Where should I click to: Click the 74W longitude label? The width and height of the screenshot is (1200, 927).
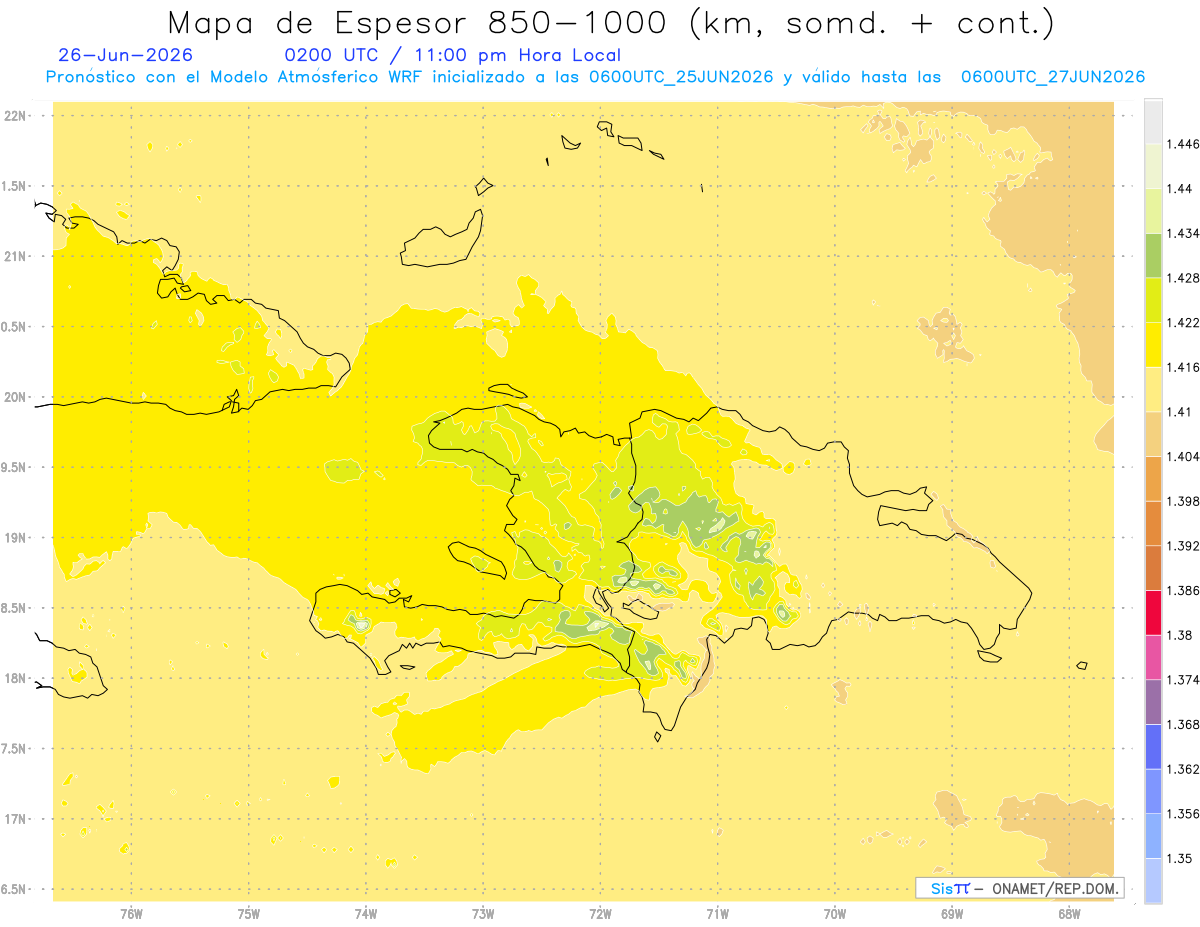[366, 914]
